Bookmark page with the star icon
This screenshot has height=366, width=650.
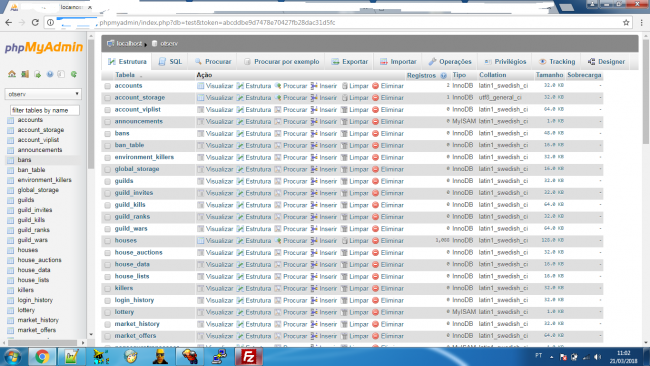pyautogui.click(x=626, y=23)
